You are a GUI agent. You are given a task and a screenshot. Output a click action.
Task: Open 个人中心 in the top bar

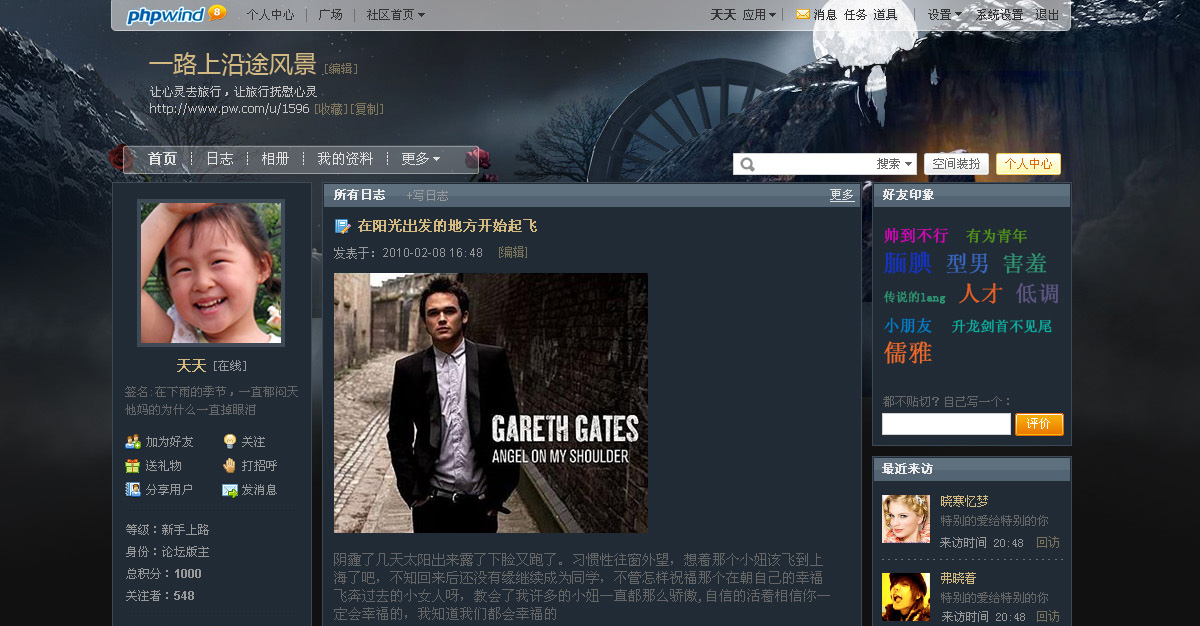click(x=270, y=15)
